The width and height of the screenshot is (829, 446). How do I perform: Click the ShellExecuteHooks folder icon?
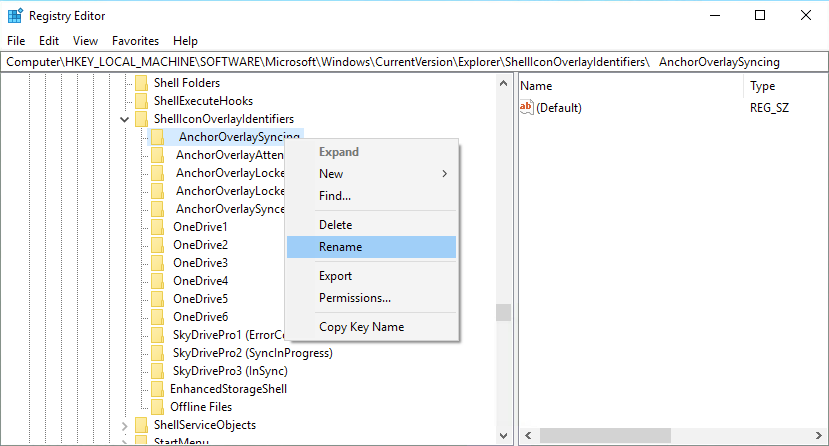(x=141, y=101)
